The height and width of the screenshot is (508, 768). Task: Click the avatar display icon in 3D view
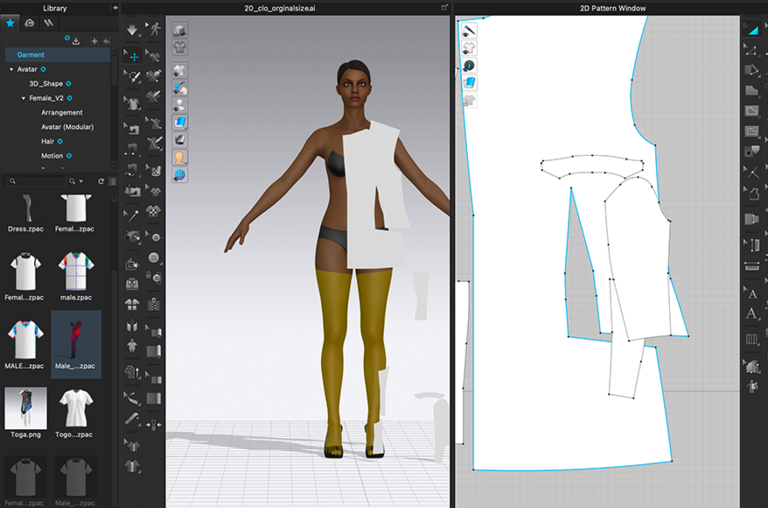tap(180, 157)
